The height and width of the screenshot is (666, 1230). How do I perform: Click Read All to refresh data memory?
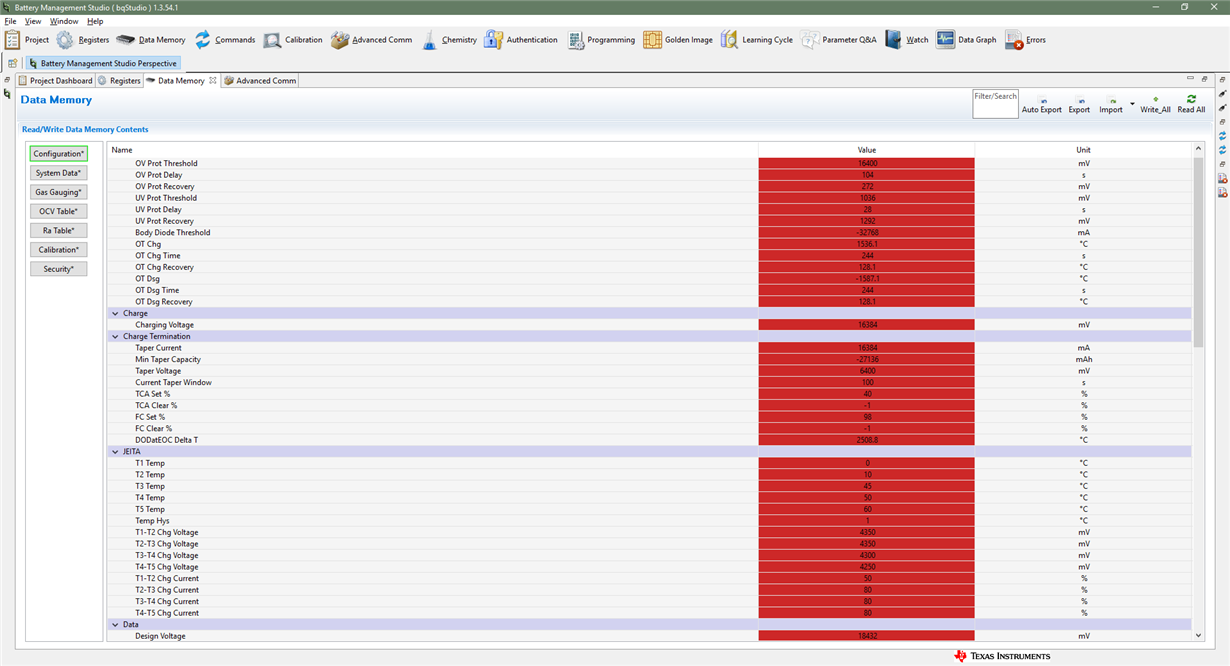pyautogui.click(x=1191, y=105)
